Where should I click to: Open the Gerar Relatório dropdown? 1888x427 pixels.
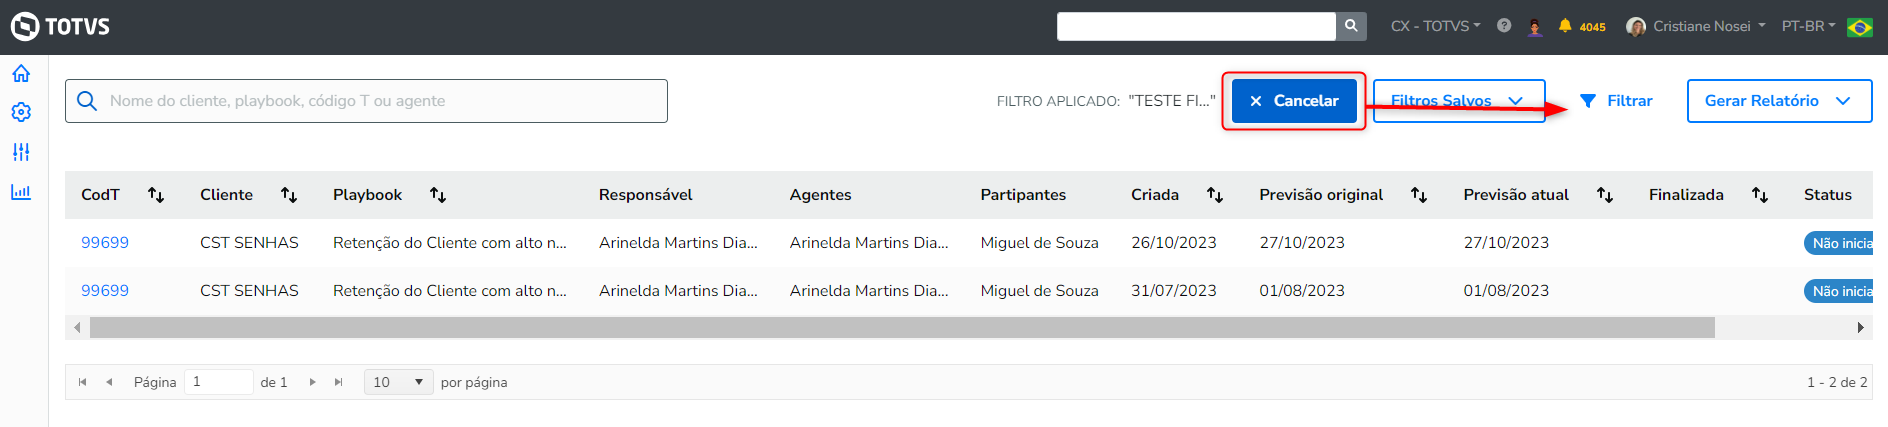(x=1778, y=101)
